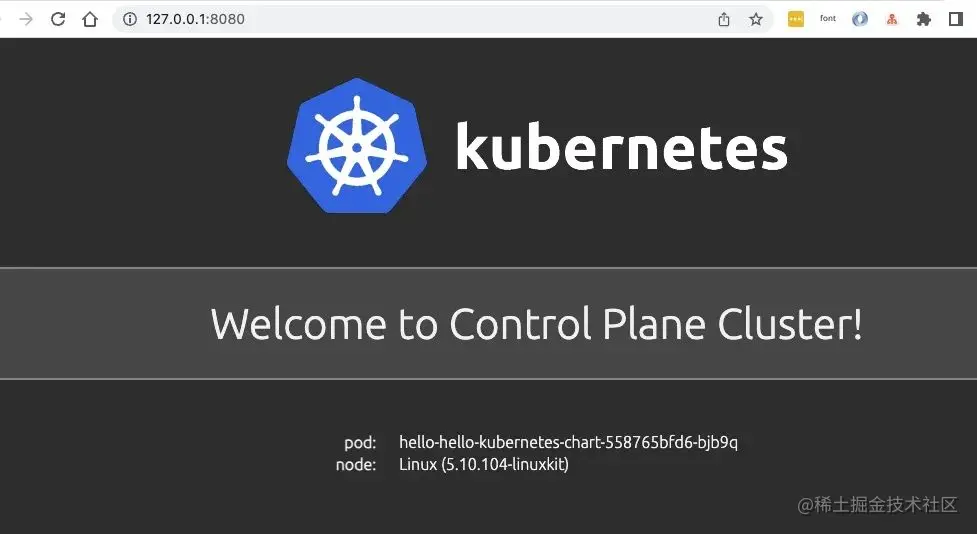977x534 pixels.
Task: View site information icon beside the URL
Action: pos(130,19)
